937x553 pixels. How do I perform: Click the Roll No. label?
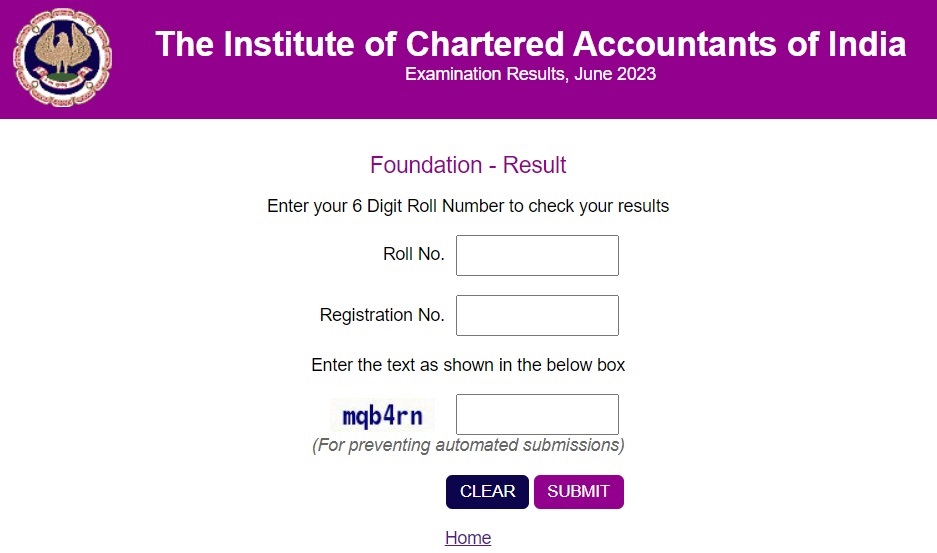[x=413, y=254]
